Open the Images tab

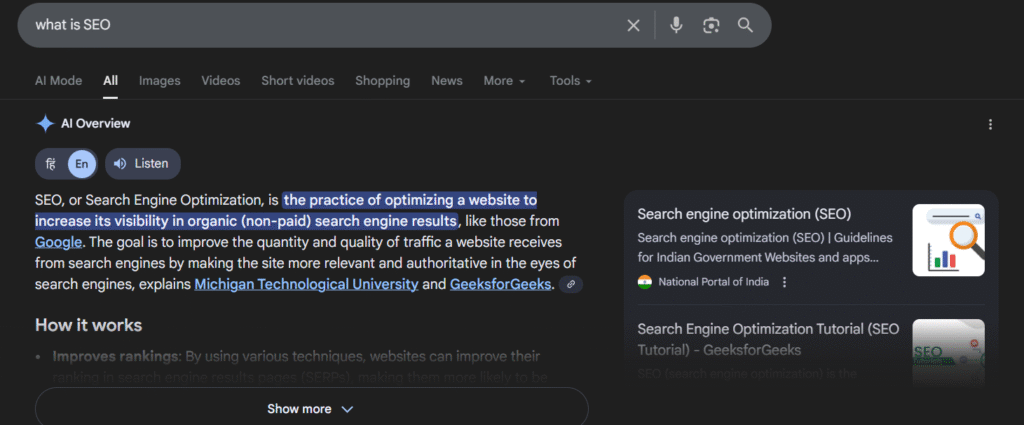[159, 81]
